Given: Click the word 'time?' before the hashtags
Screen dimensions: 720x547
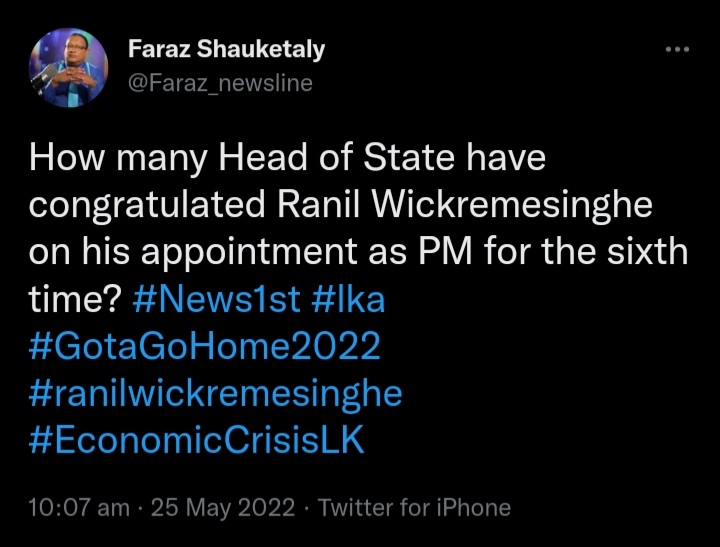Looking at the screenshot, I should point(73,298).
